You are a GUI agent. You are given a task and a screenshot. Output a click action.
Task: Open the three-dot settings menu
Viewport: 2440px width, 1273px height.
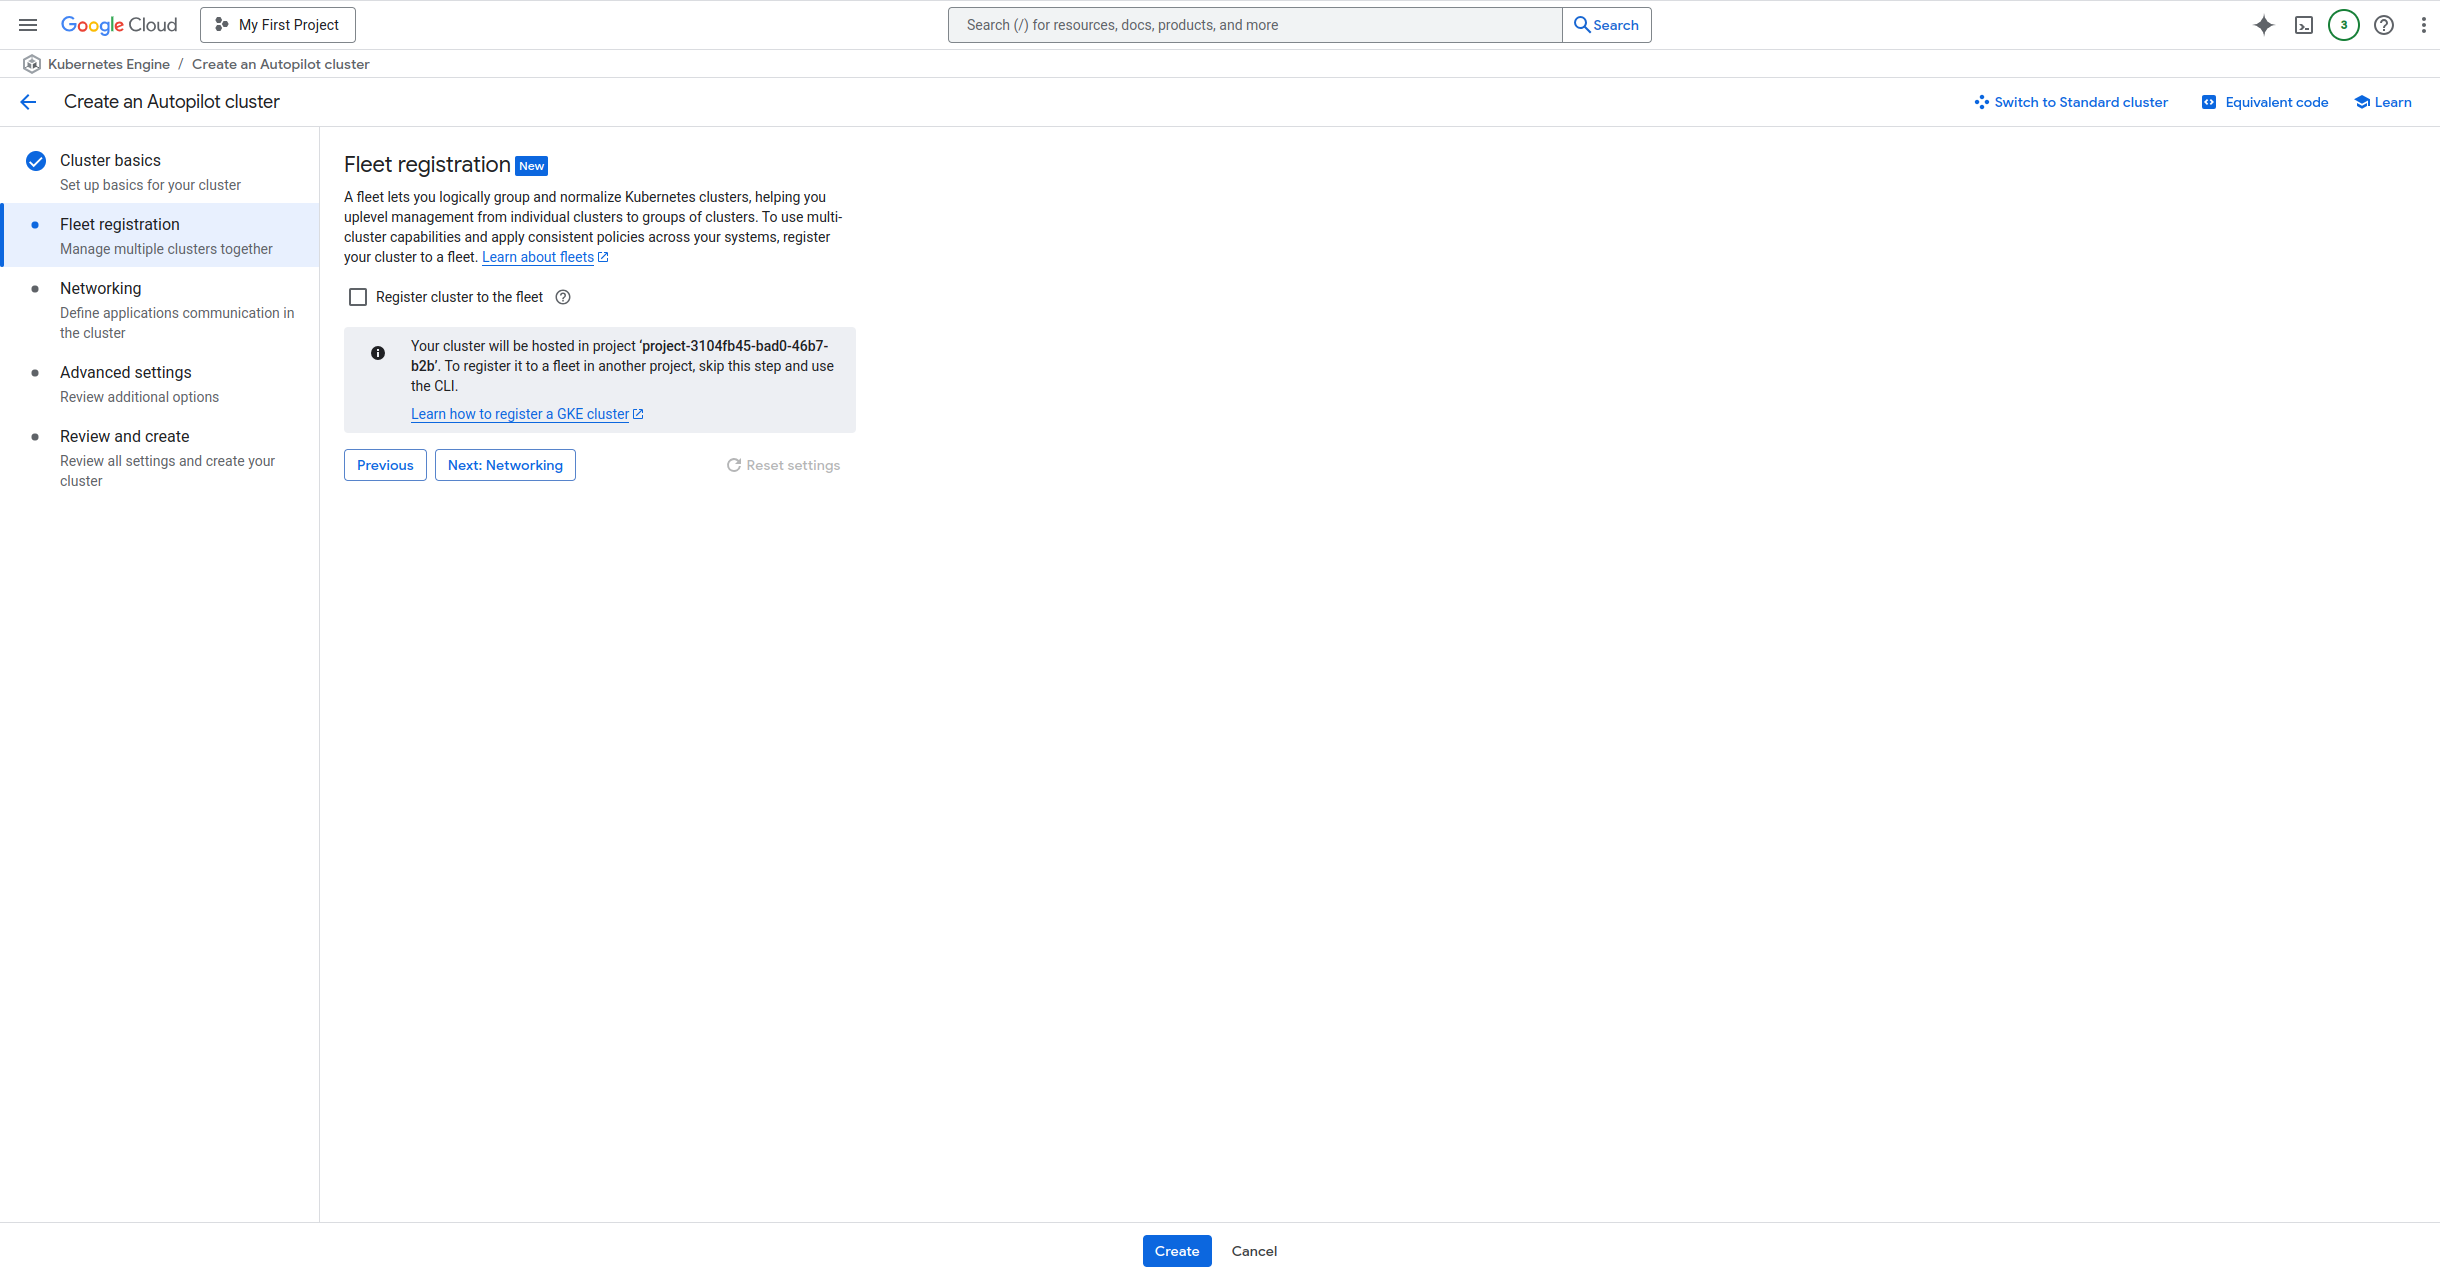point(2423,25)
